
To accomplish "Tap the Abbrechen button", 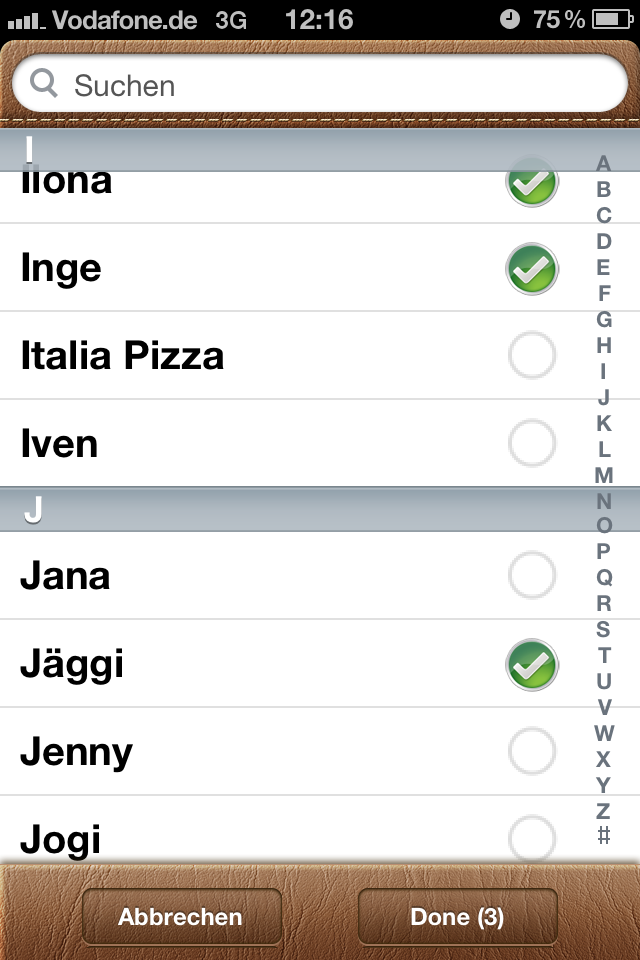I will 181,917.
